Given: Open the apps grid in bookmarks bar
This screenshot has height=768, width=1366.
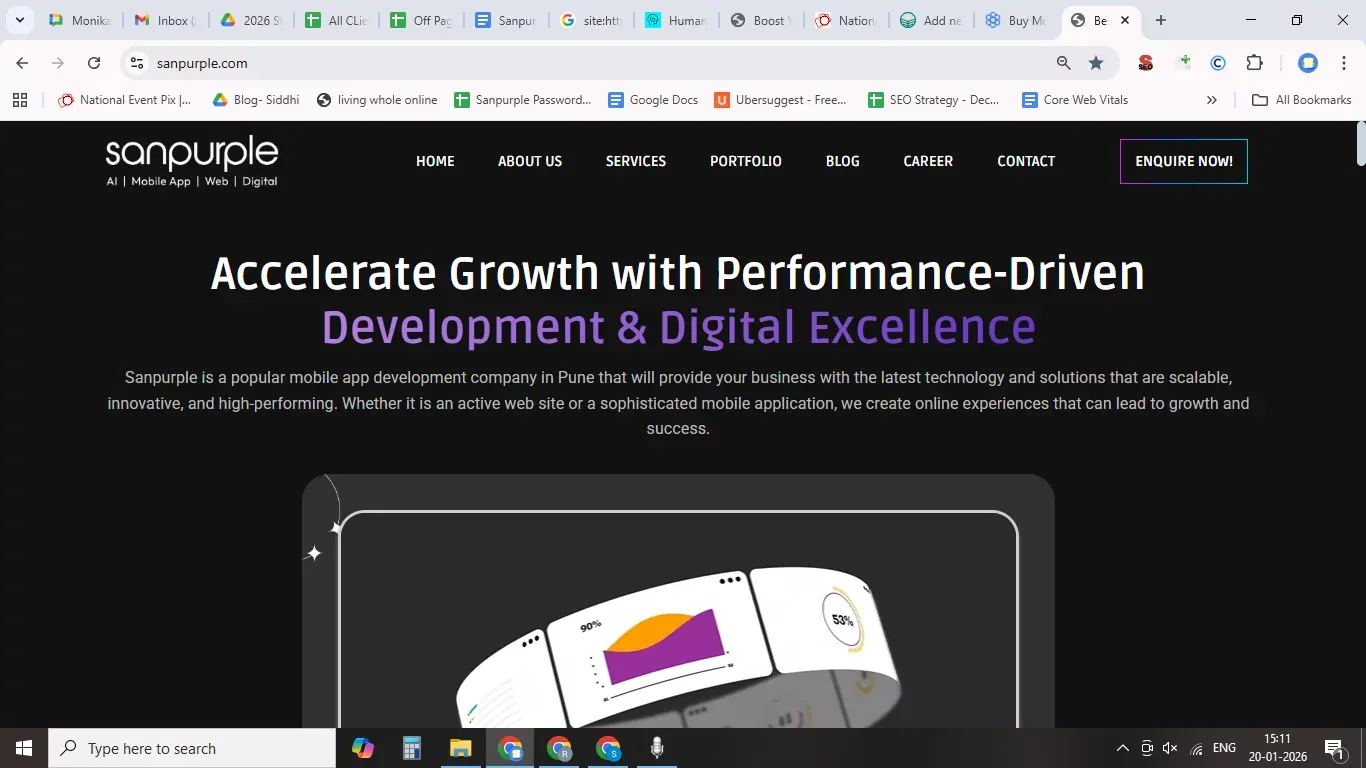Looking at the screenshot, I should tap(20, 100).
